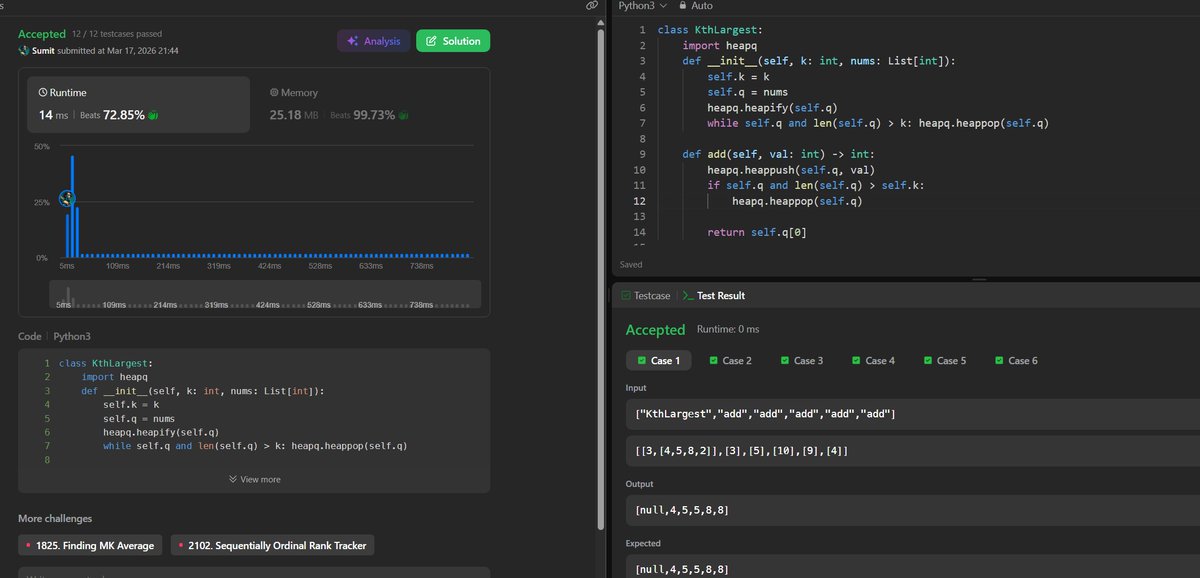The image size is (1200, 578).
Task: Click the user avatar marker on runtime chart
Action: (x=67, y=198)
